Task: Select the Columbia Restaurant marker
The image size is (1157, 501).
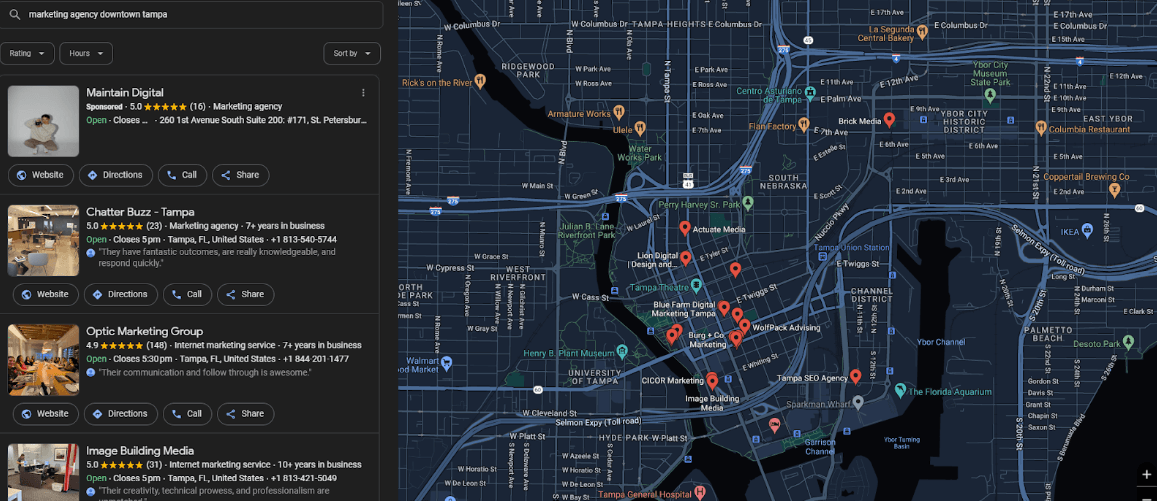Action: click(1040, 128)
